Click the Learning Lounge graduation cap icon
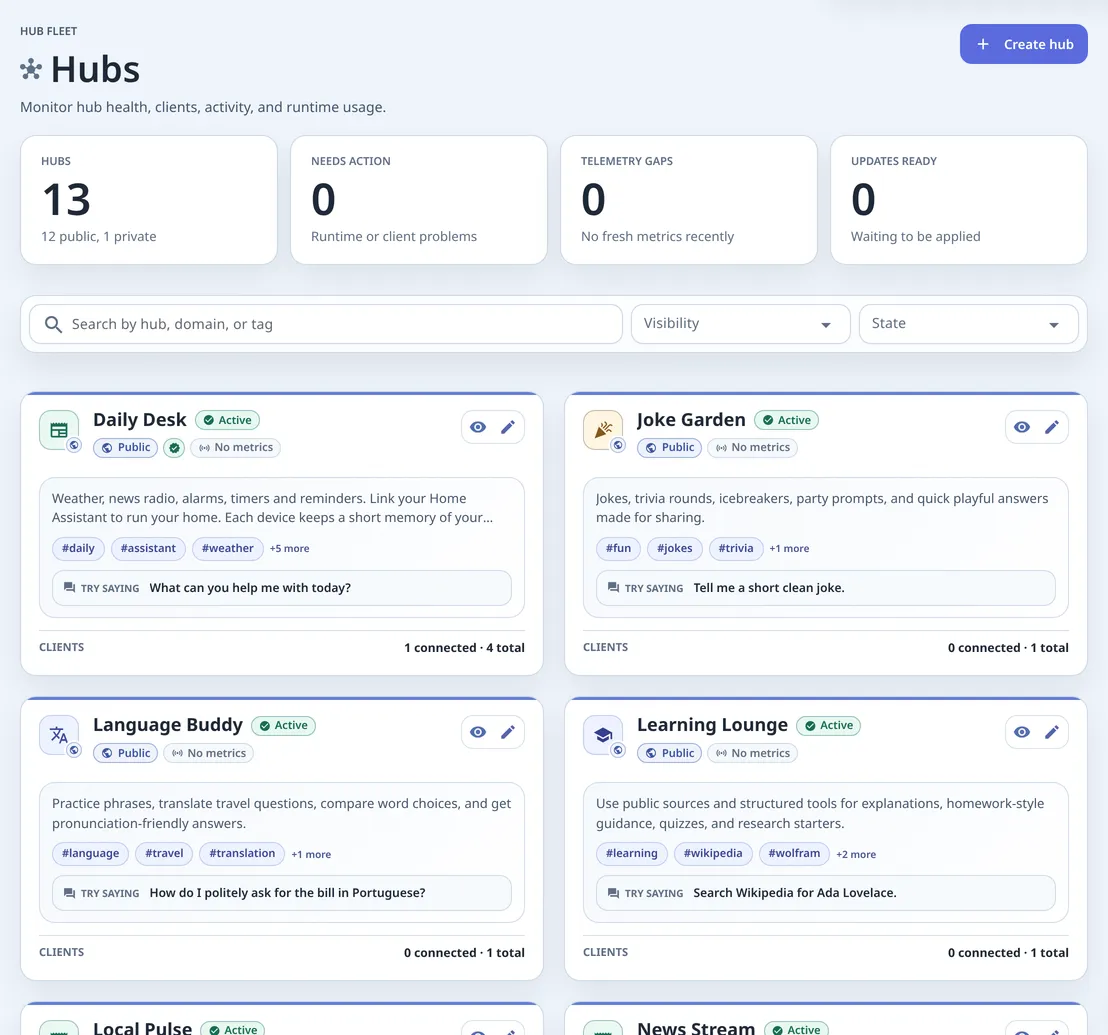The width and height of the screenshot is (1108, 1035). [x=603, y=735]
